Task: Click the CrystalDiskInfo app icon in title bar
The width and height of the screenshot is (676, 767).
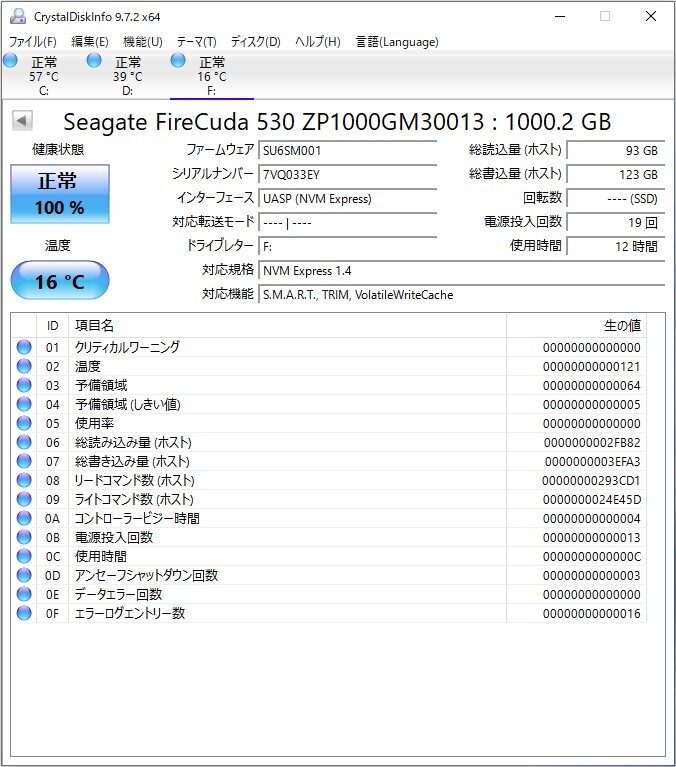Action: tap(17, 17)
